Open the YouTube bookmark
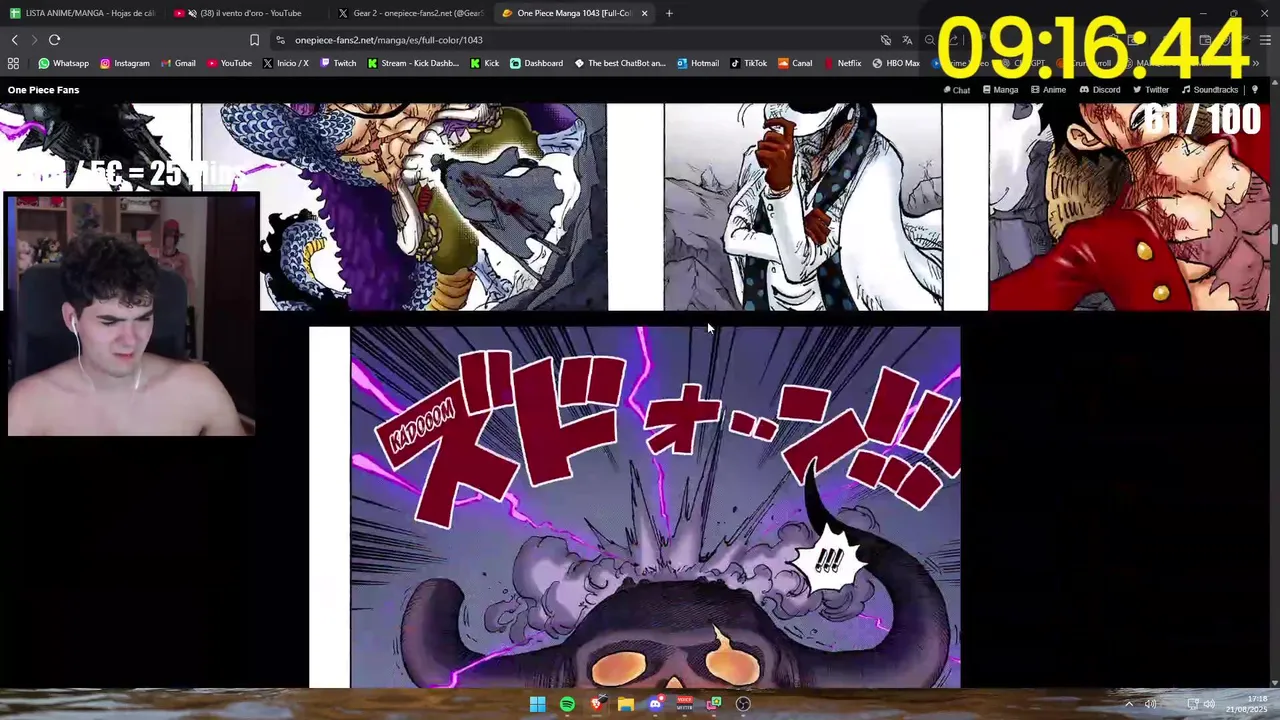The height and width of the screenshot is (720, 1280). [229, 63]
